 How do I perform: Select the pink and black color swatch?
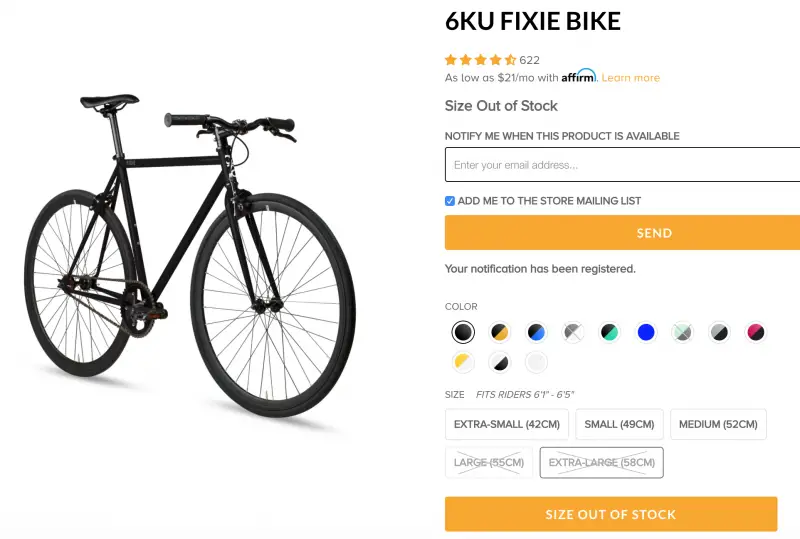(756, 332)
